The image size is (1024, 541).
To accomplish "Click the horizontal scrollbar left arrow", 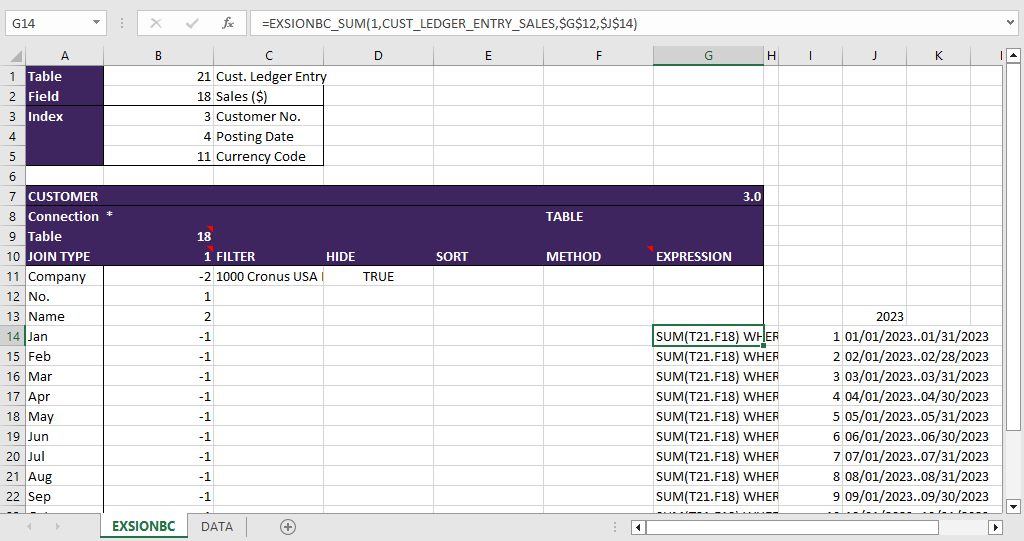I will pos(638,527).
